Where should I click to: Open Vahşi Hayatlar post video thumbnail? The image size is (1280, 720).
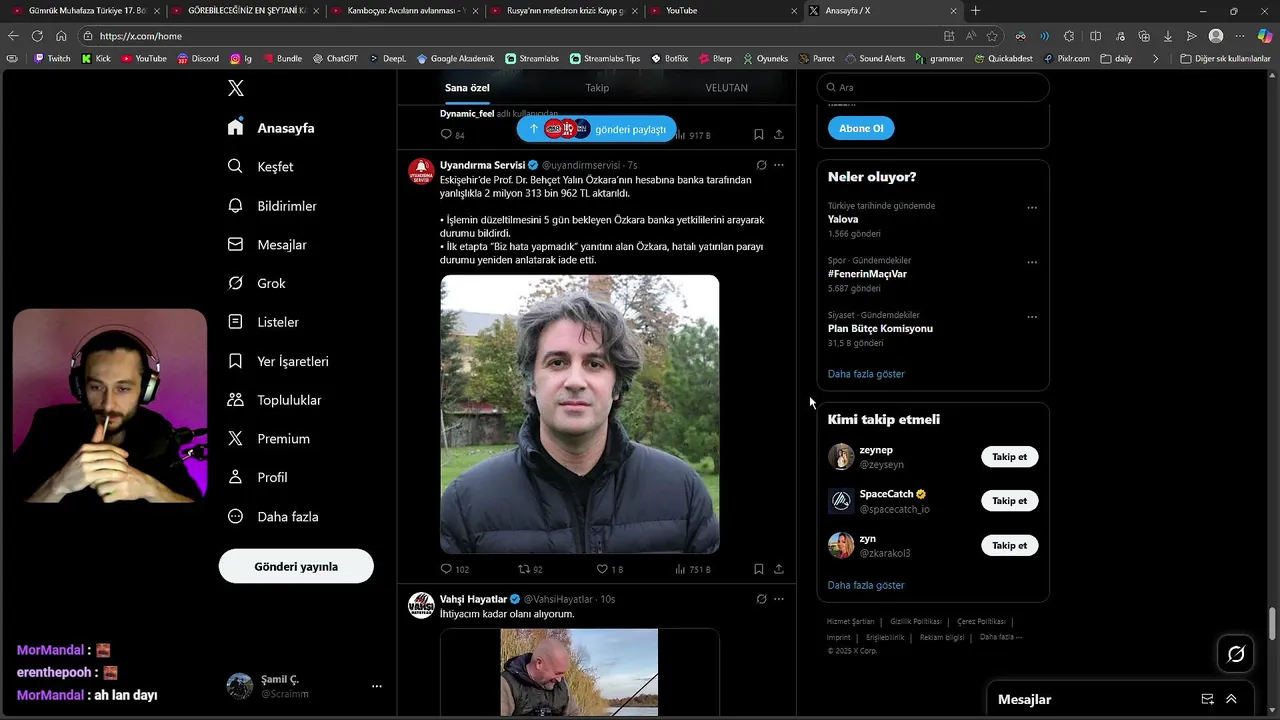tap(580, 672)
